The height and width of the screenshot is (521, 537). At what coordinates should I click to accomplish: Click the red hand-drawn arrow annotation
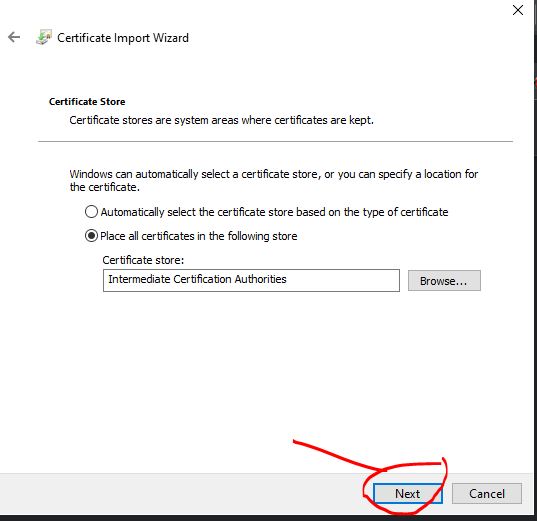pos(339,456)
